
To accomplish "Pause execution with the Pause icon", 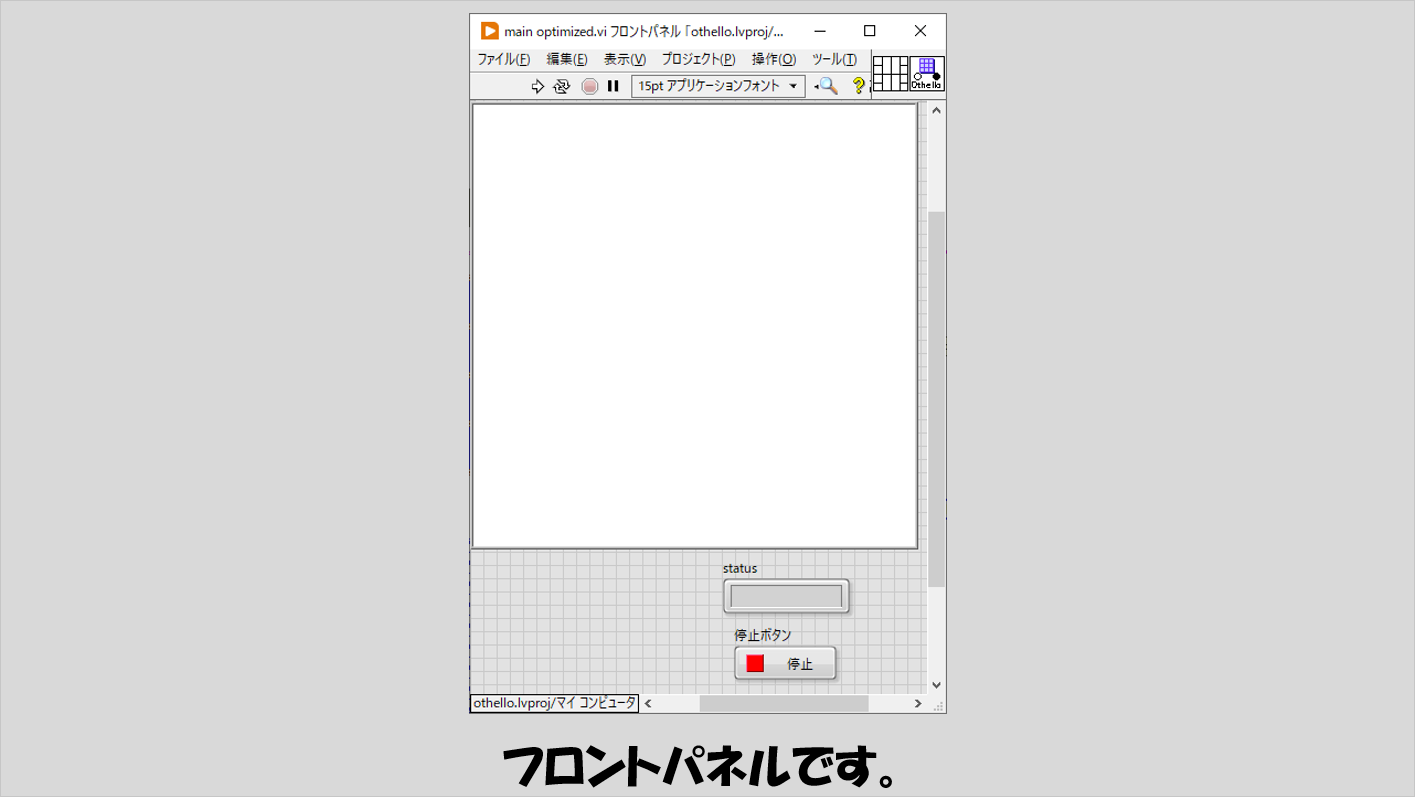I will click(x=613, y=86).
